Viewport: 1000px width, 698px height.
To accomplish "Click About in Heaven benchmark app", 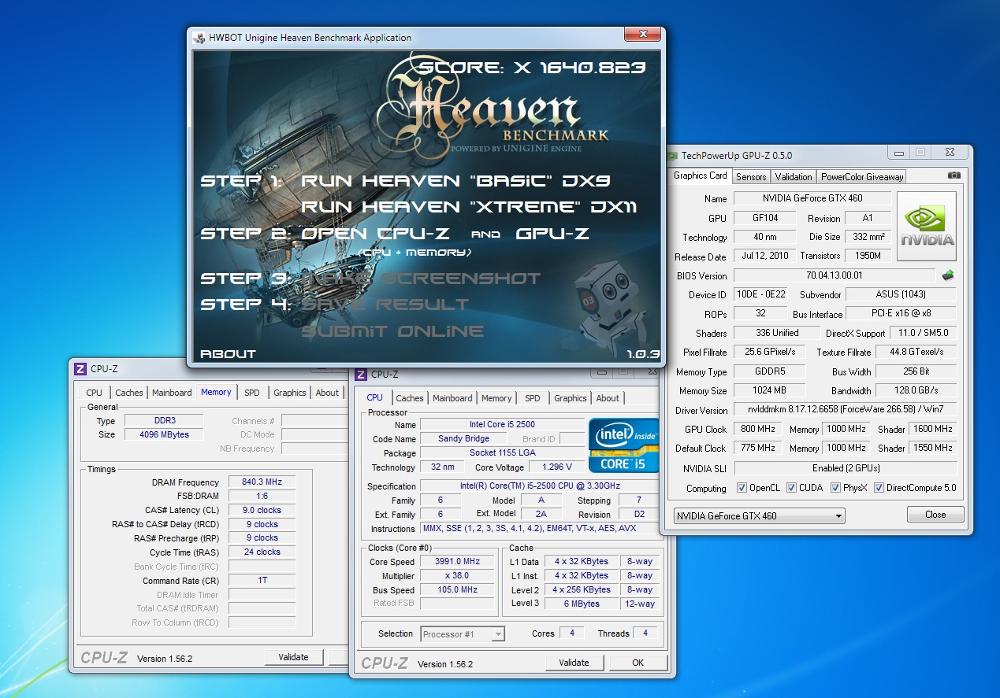I will point(228,353).
